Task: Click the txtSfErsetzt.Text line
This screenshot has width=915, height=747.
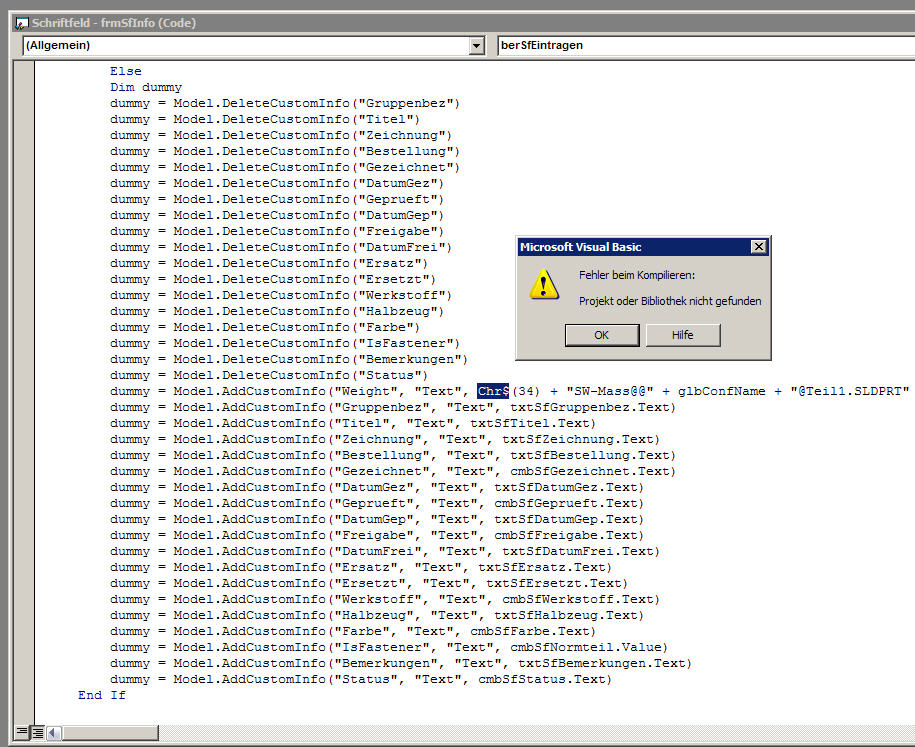Action: coord(369,584)
